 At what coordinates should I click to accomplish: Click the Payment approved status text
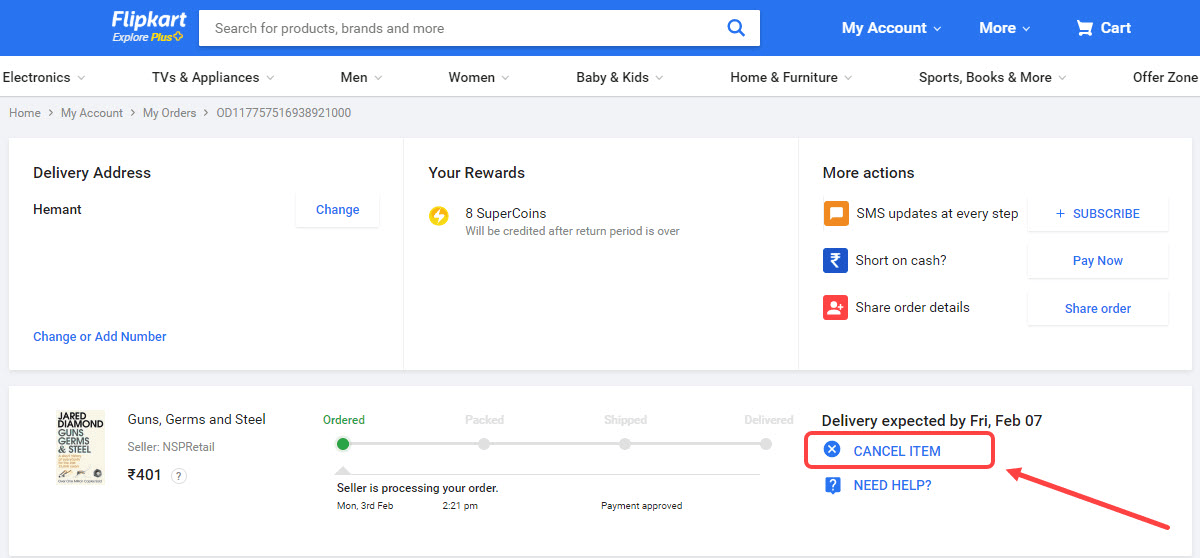[x=641, y=506]
